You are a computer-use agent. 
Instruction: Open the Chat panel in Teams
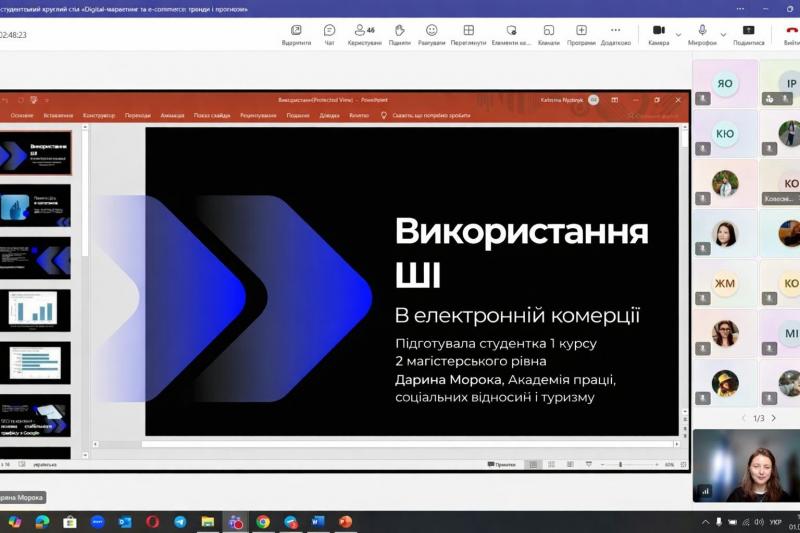coord(329,34)
